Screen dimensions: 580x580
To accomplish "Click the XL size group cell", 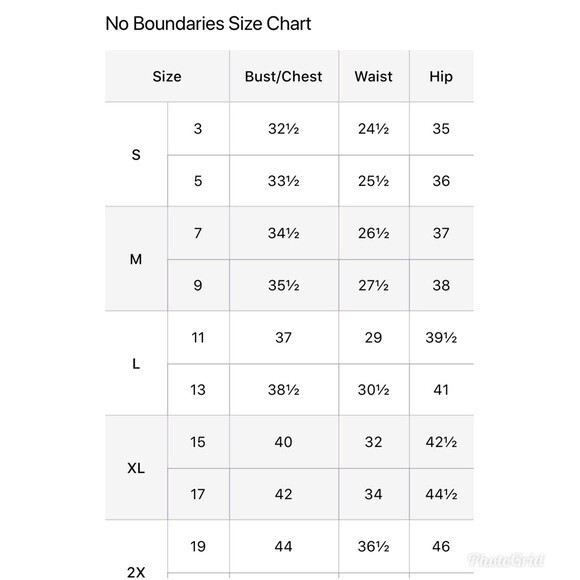I will pos(136,468).
